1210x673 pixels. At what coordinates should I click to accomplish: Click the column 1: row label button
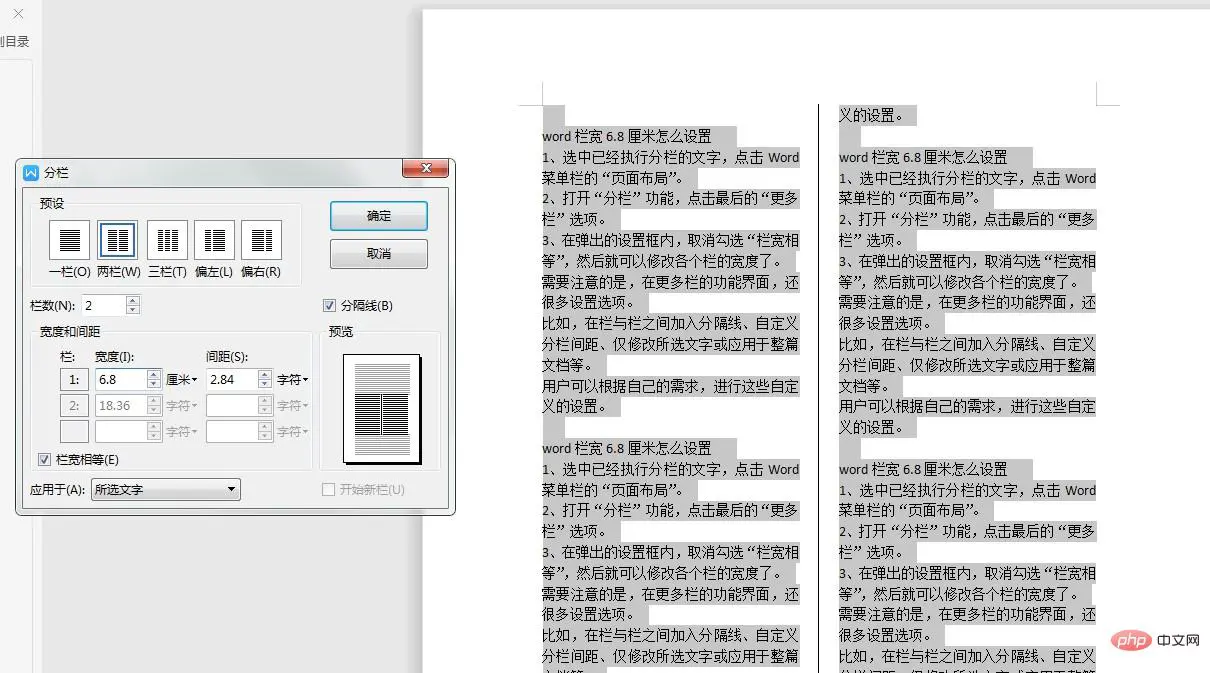74,380
